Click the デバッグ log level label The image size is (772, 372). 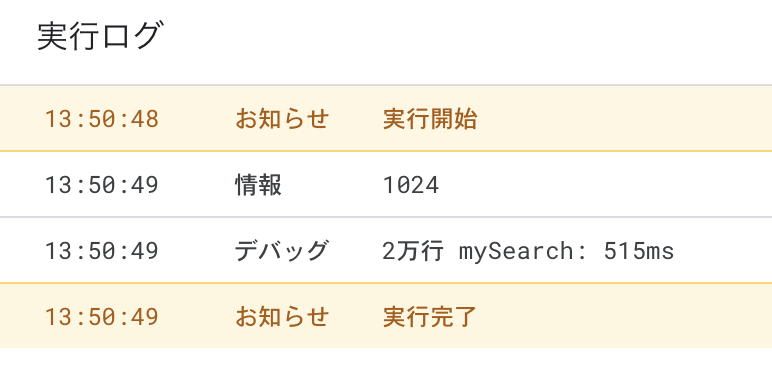click(282, 250)
